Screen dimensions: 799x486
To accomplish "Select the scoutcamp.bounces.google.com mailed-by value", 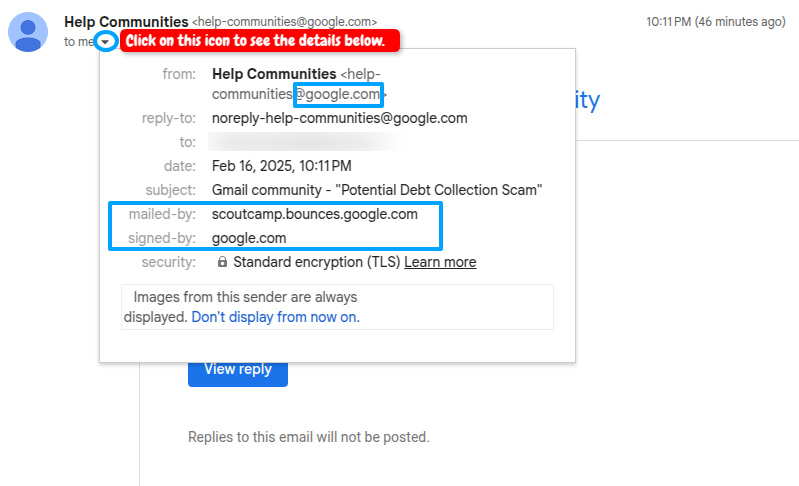I will 314,214.
